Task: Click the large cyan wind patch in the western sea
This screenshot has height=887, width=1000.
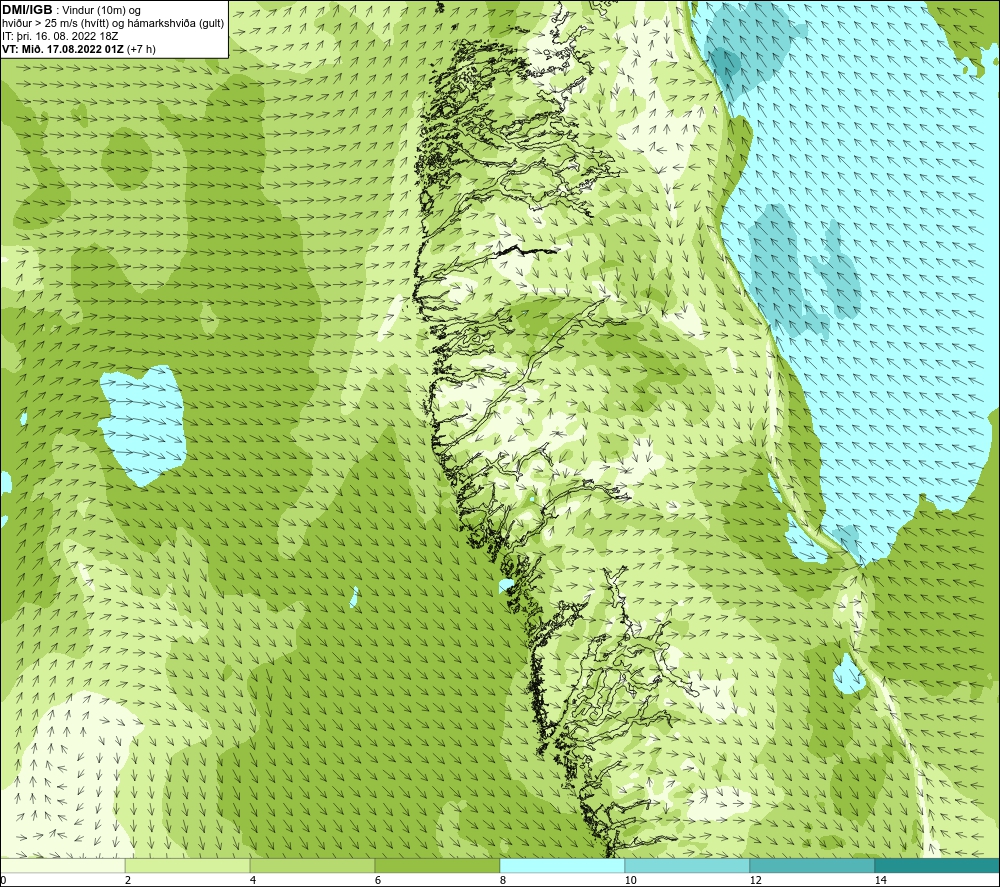Action: (142, 424)
